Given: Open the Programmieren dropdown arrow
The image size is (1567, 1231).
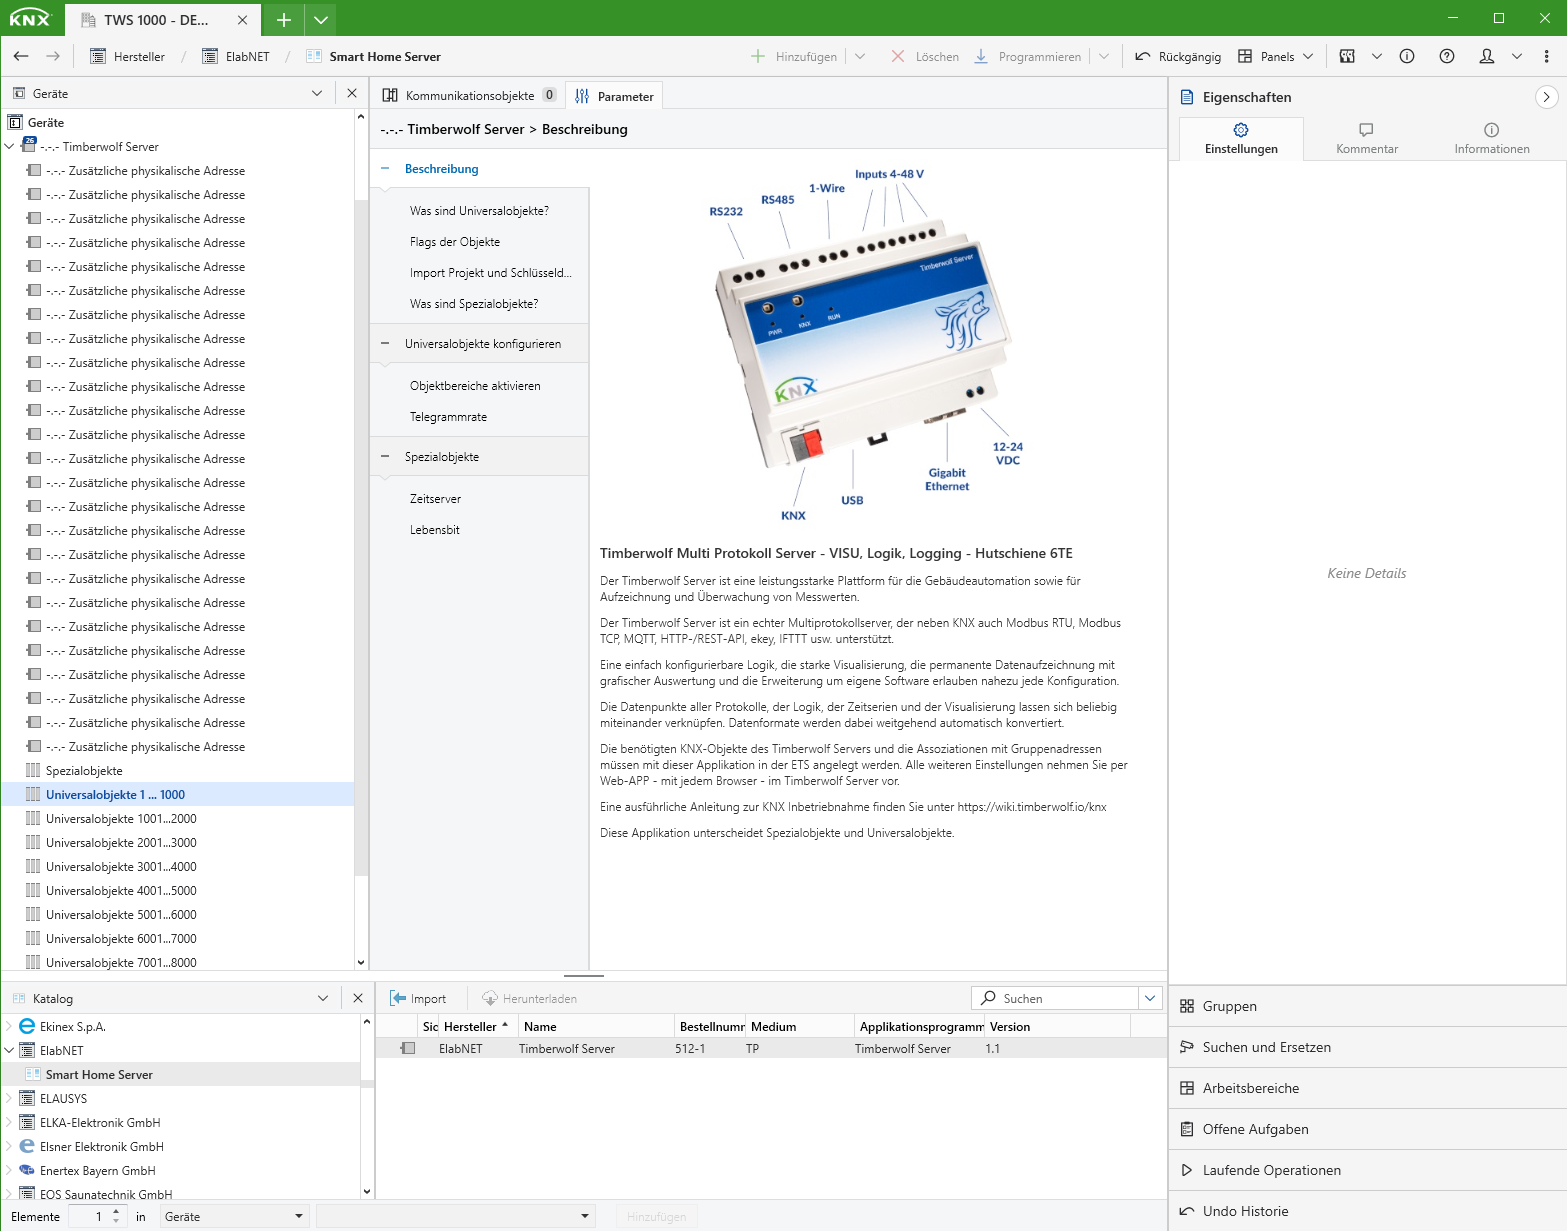Looking at the screenshot, I should 1104,56.
